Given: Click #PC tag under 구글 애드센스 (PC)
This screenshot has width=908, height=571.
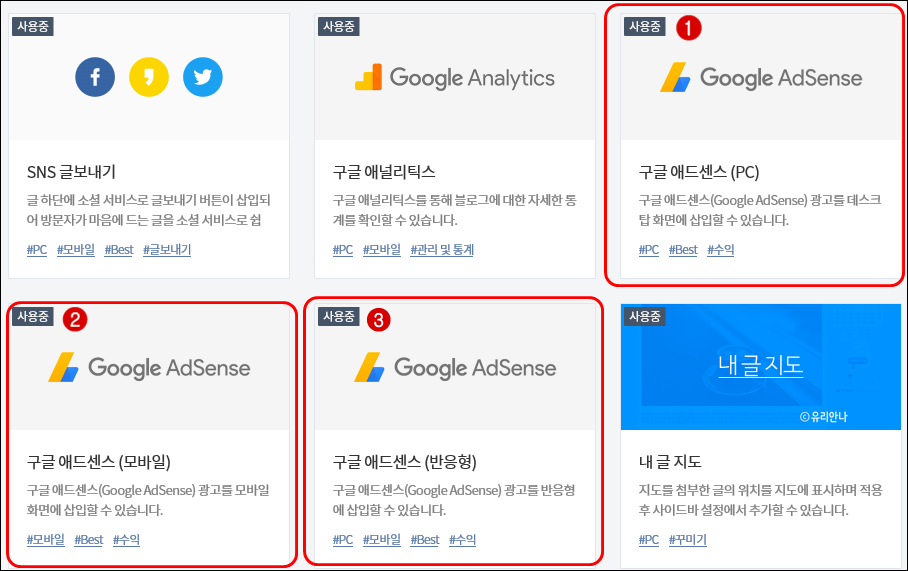Looking at the screenshot, I should point(649,250).
